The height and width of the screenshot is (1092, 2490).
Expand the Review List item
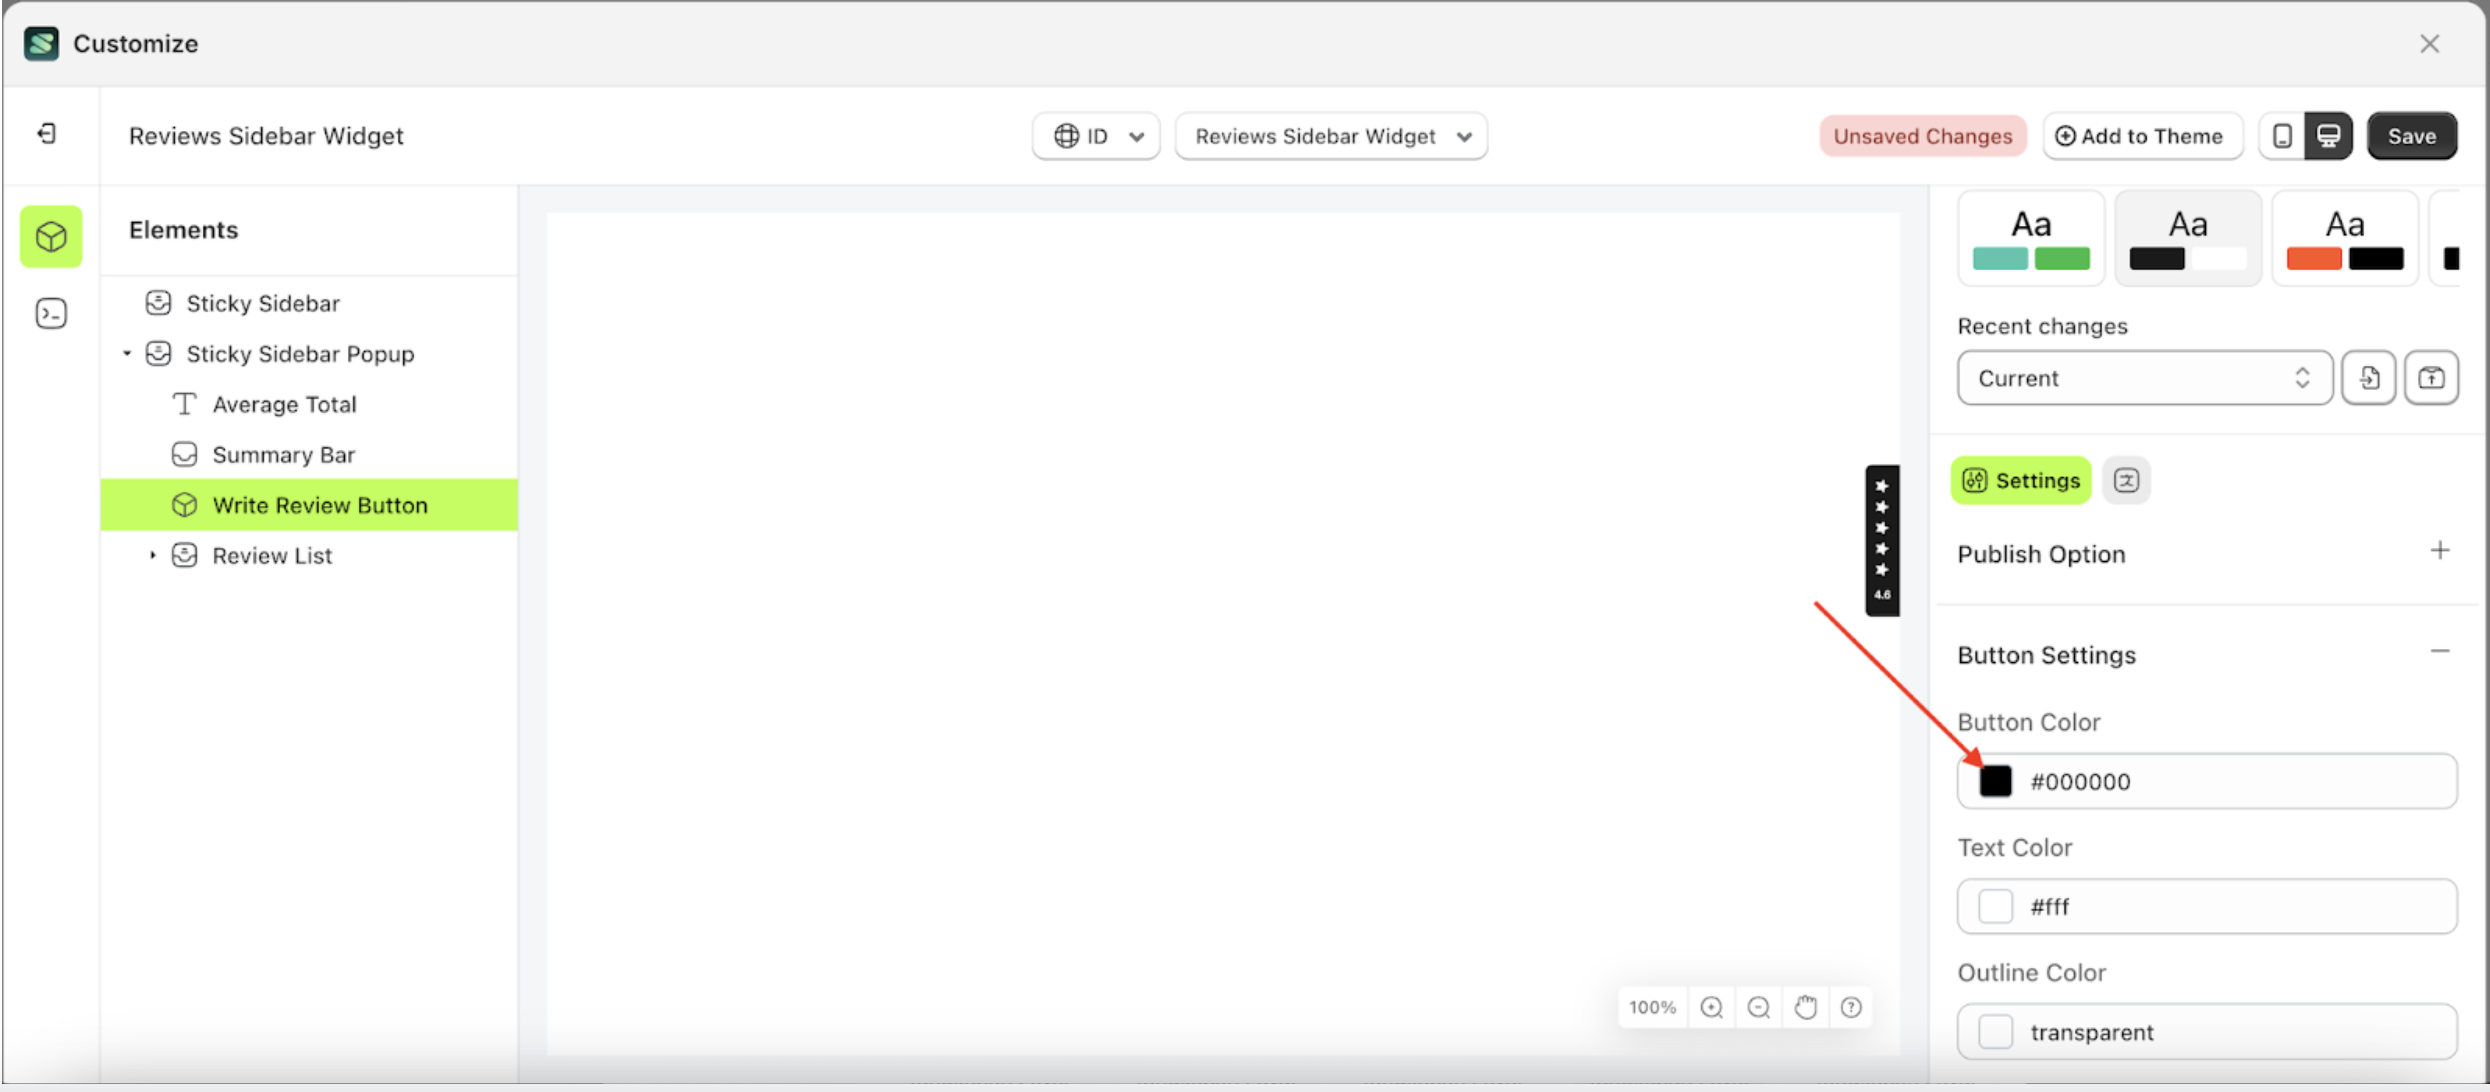152,555
